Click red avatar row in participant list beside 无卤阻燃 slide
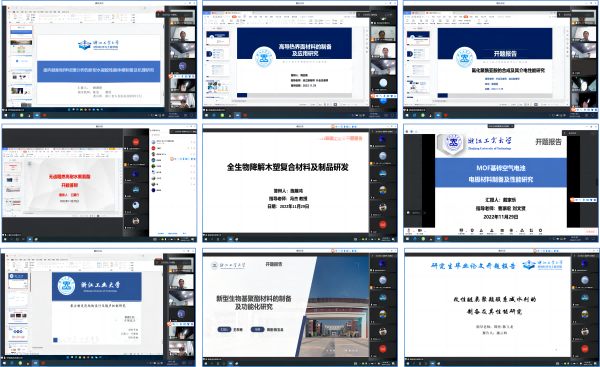600x367 pixels. point(173,148)
